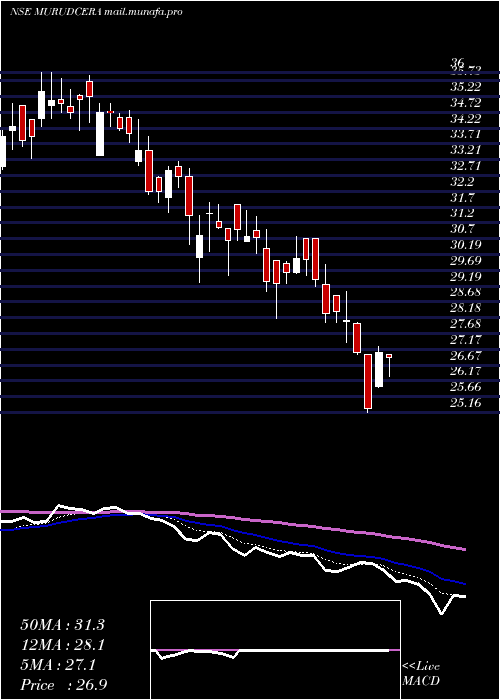The image size is (500, 700).
Task: Select the 28.68 price axis label
Action: 466,292
